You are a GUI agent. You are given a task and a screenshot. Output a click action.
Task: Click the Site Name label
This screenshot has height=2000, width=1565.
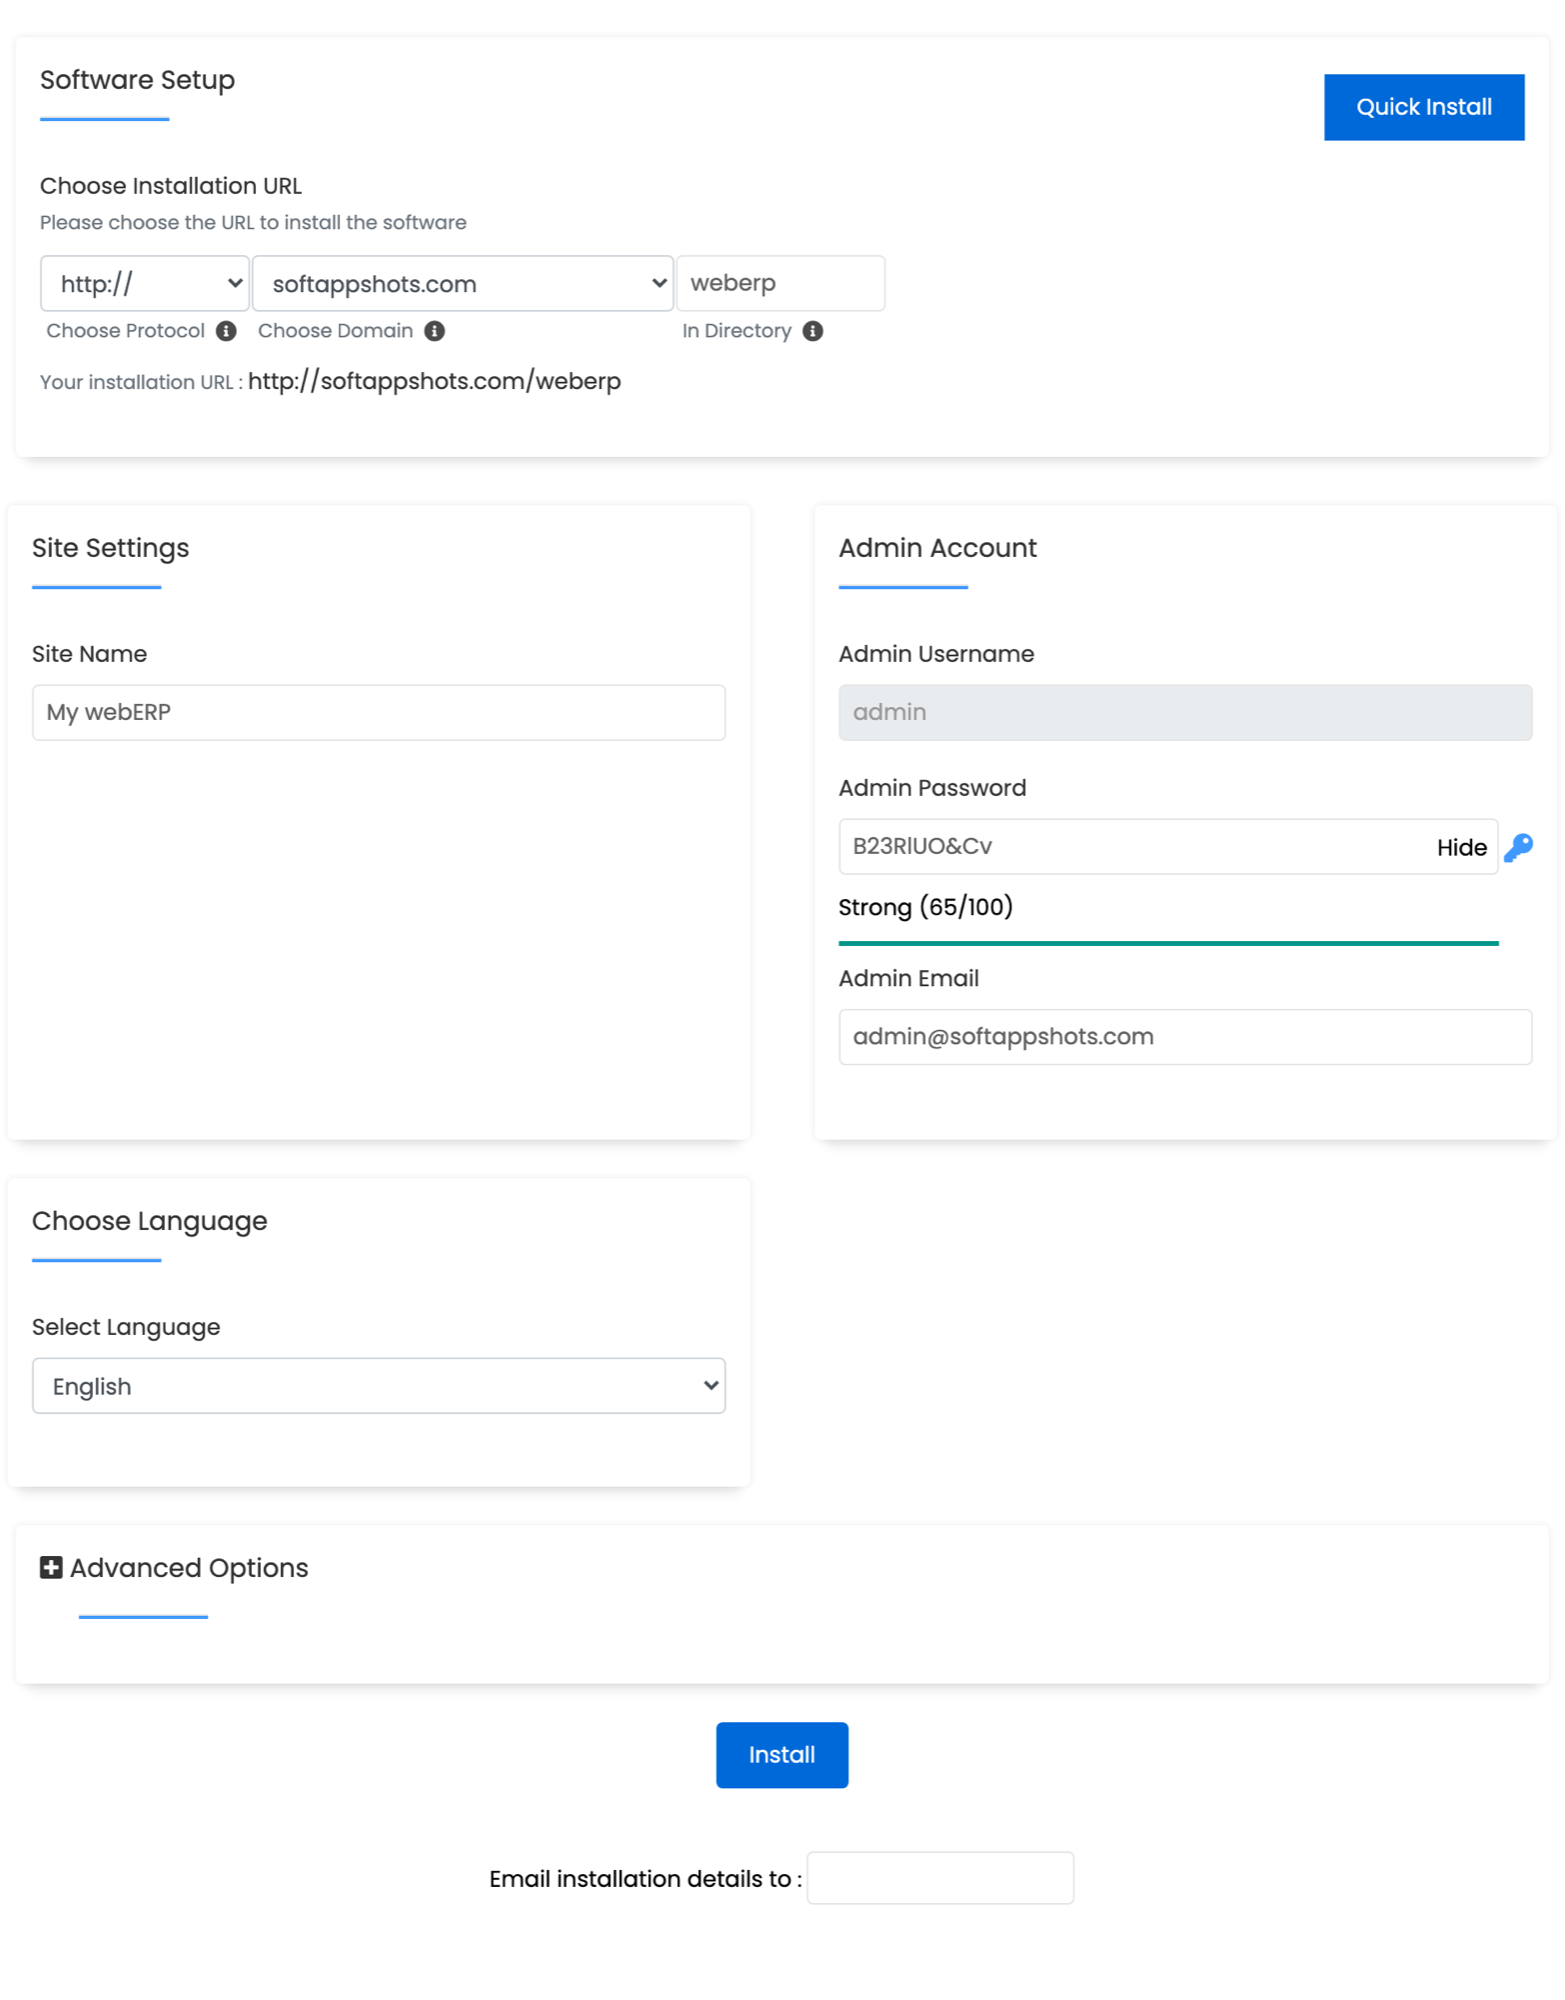[89, 654]
